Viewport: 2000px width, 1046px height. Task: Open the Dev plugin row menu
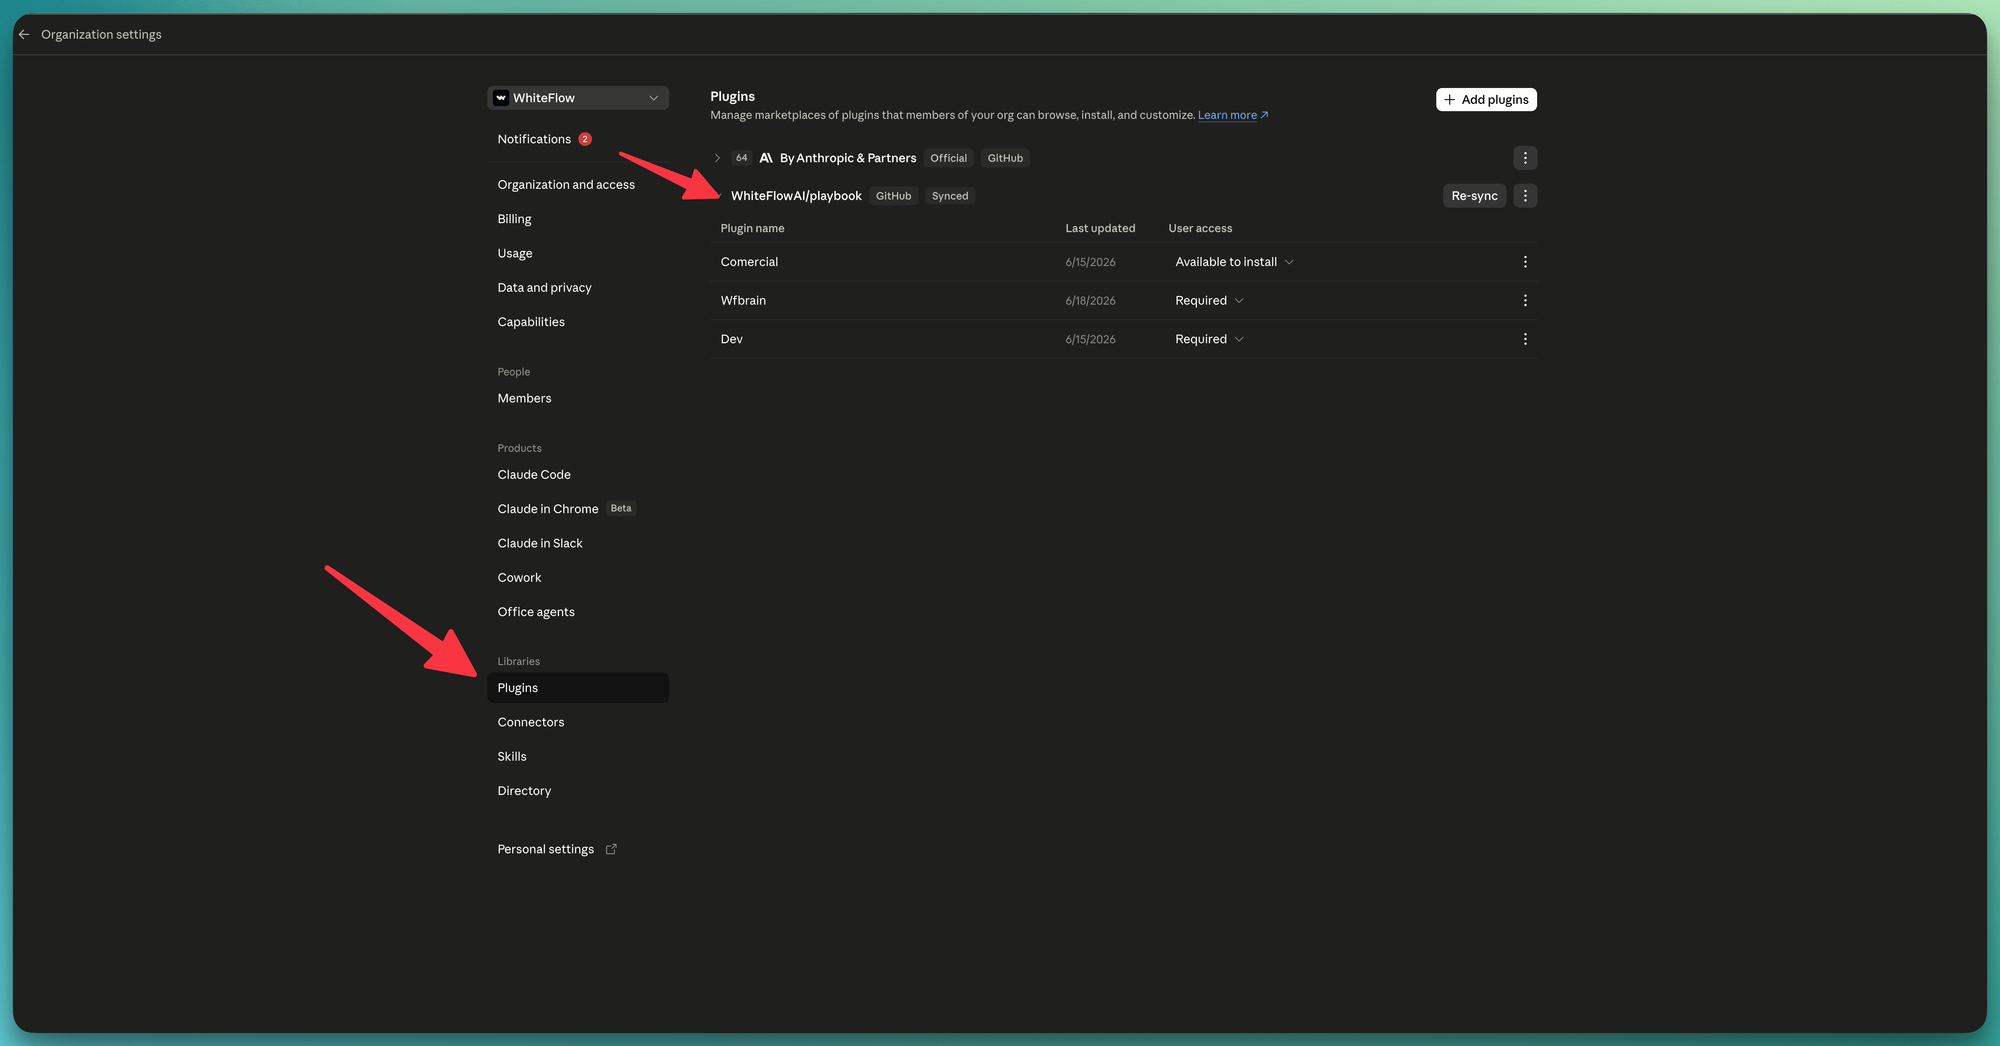[1525, 339]
